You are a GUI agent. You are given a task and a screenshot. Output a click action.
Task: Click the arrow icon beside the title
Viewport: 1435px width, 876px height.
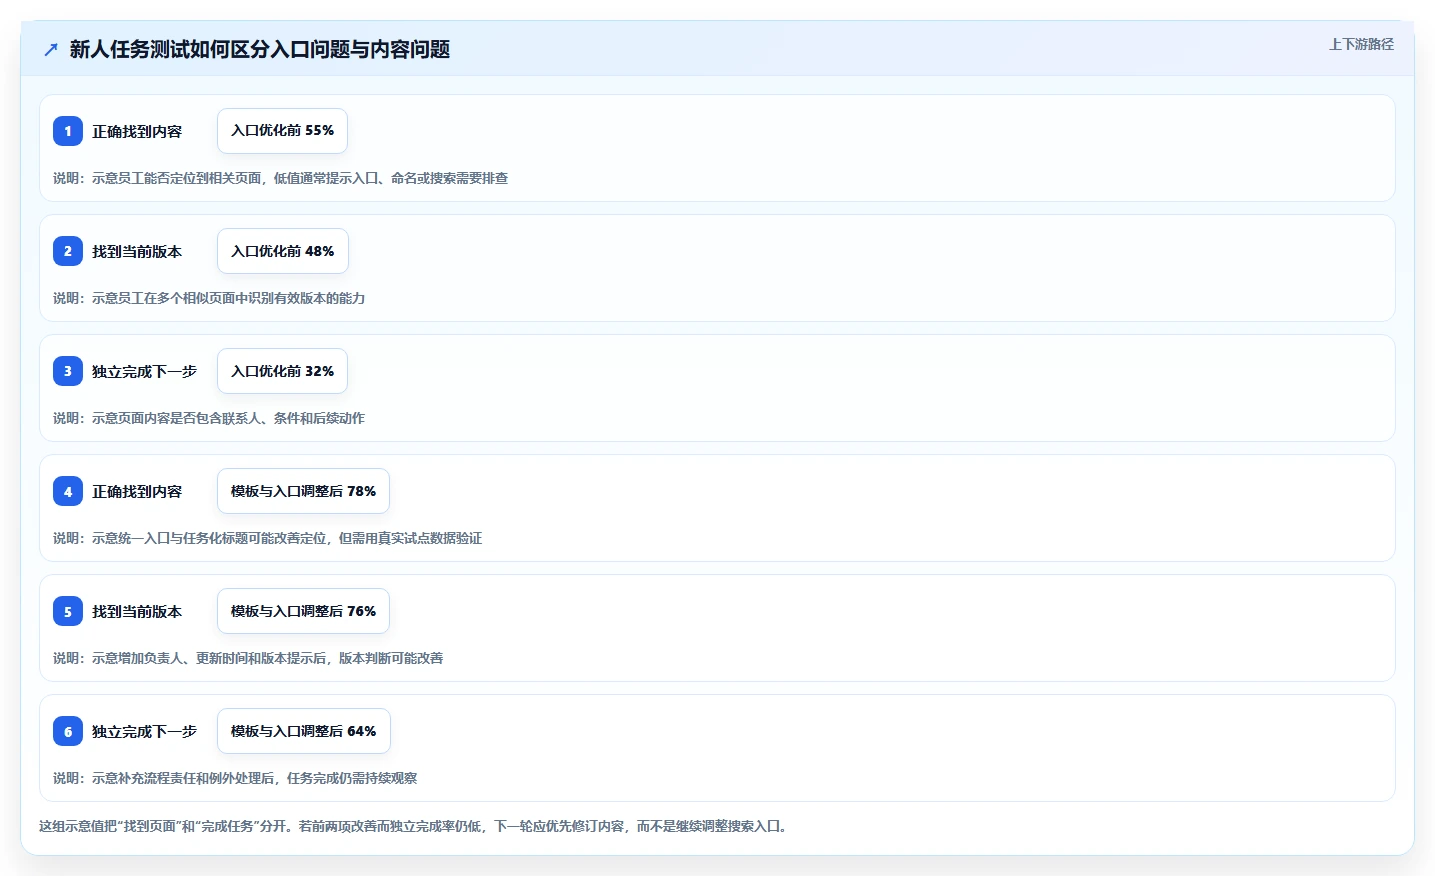pyautogui.click(x=51, y=49)
